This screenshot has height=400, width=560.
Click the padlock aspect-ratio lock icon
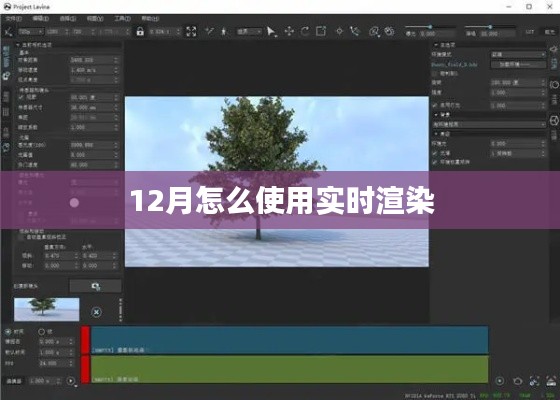coord(140,31)
